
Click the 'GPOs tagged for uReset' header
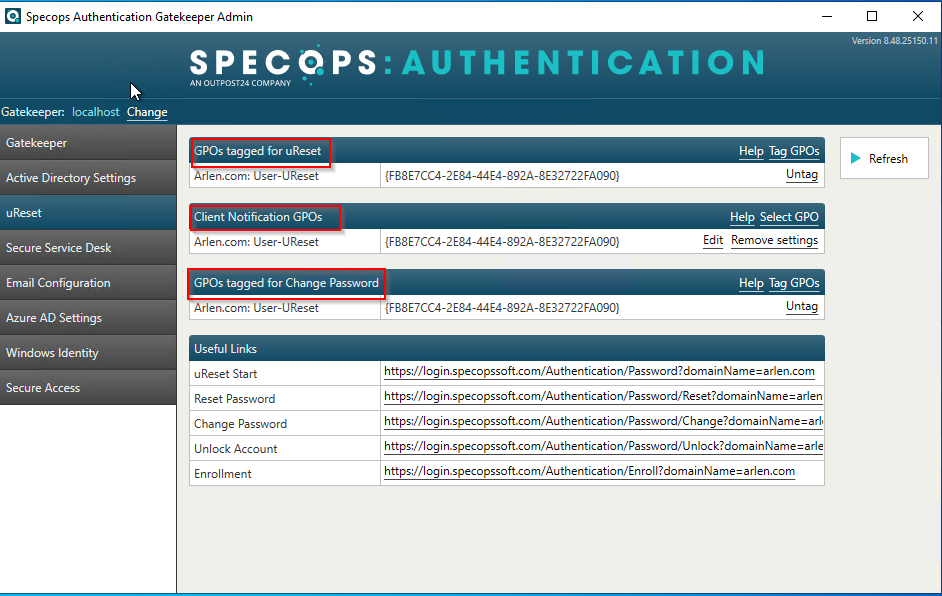tap(257, 151)
